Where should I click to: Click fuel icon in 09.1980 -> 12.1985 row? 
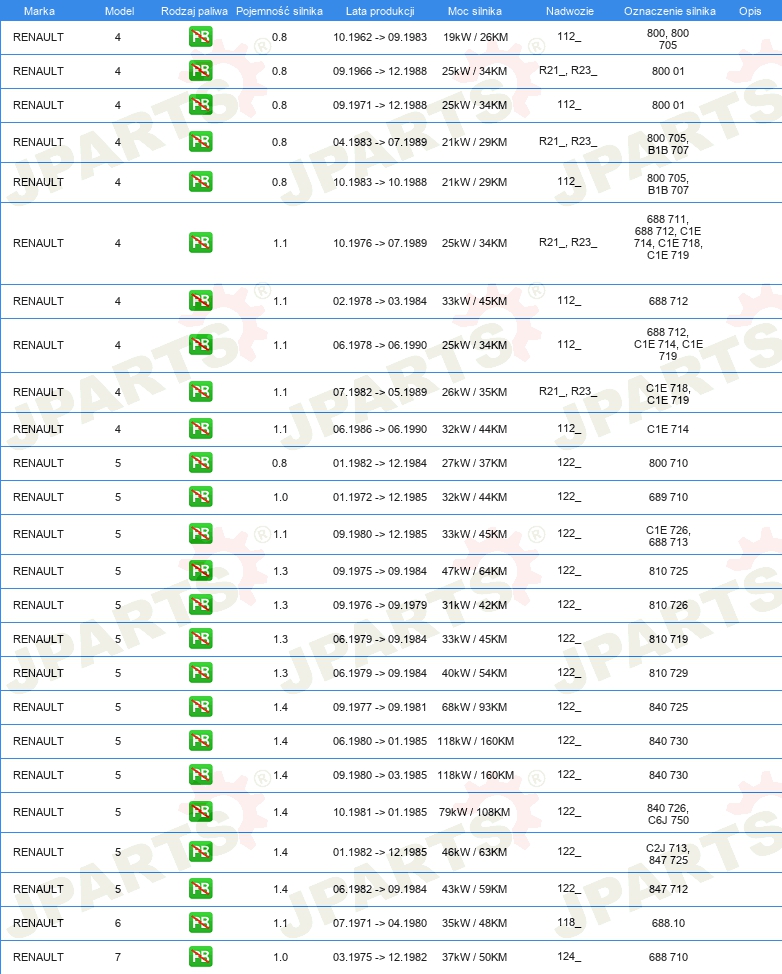point(201,534)
